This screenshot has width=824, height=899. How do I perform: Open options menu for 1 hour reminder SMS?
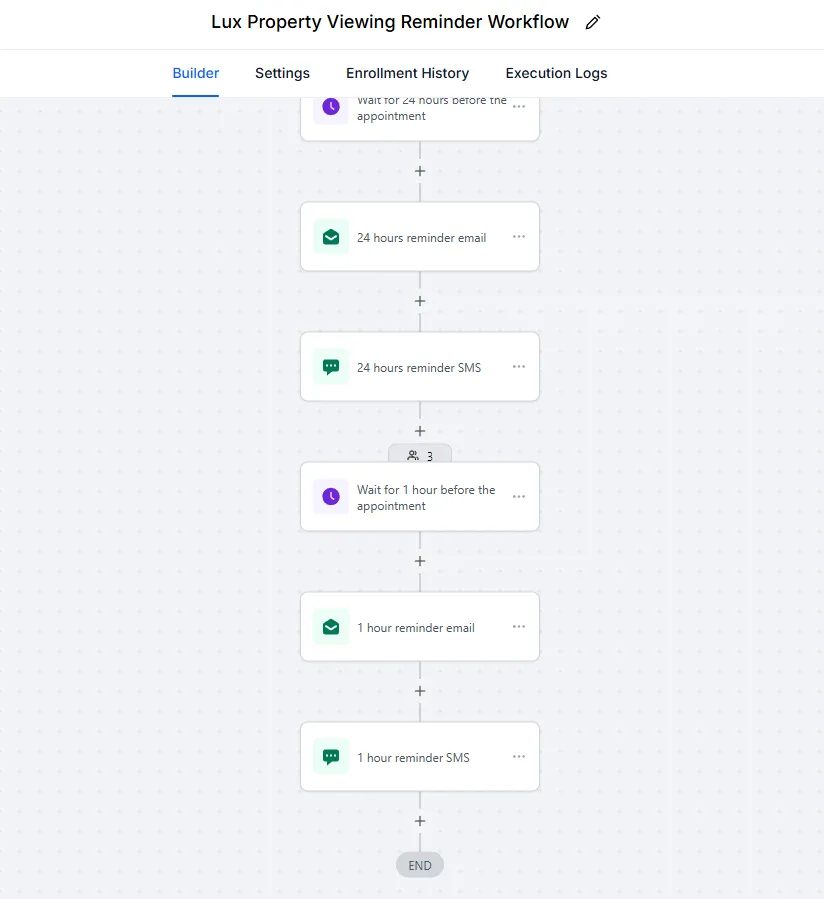pos(519,757)
